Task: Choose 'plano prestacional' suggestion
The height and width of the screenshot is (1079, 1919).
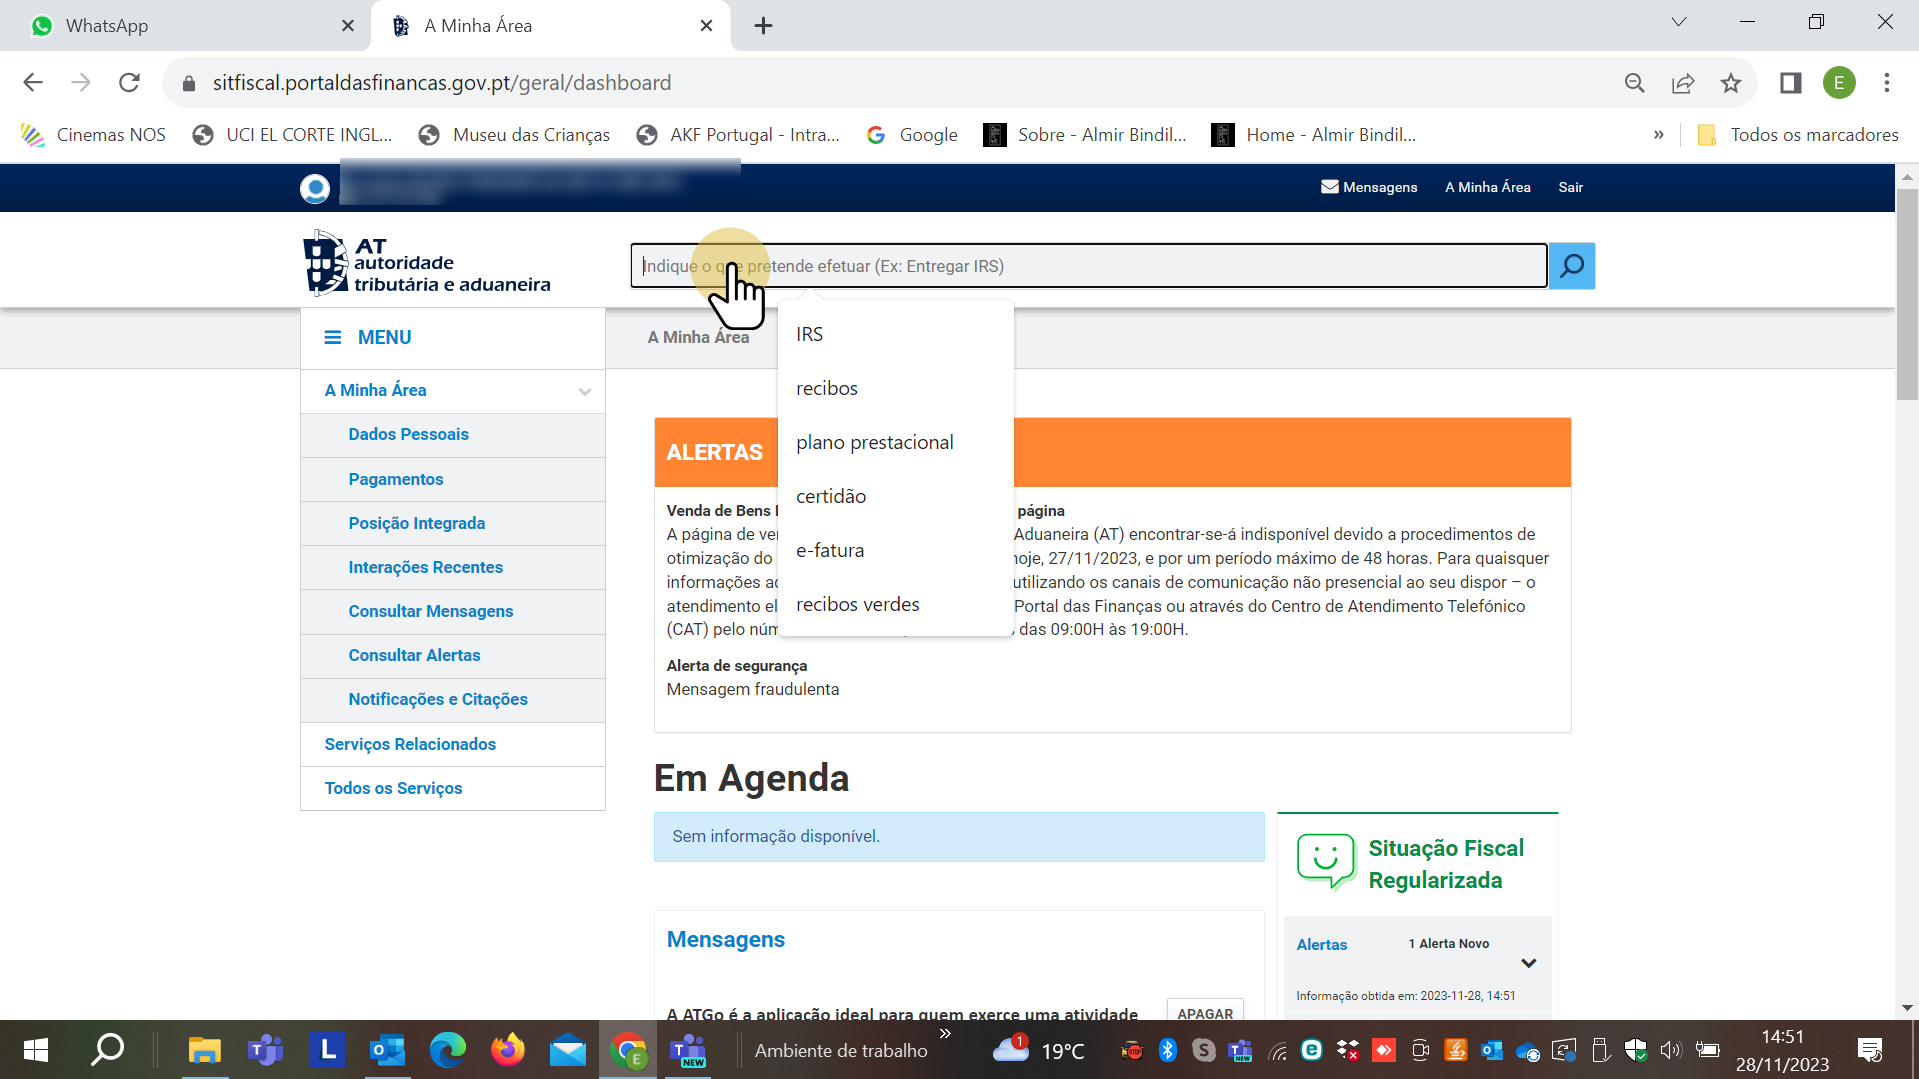Action: [874, 442]
